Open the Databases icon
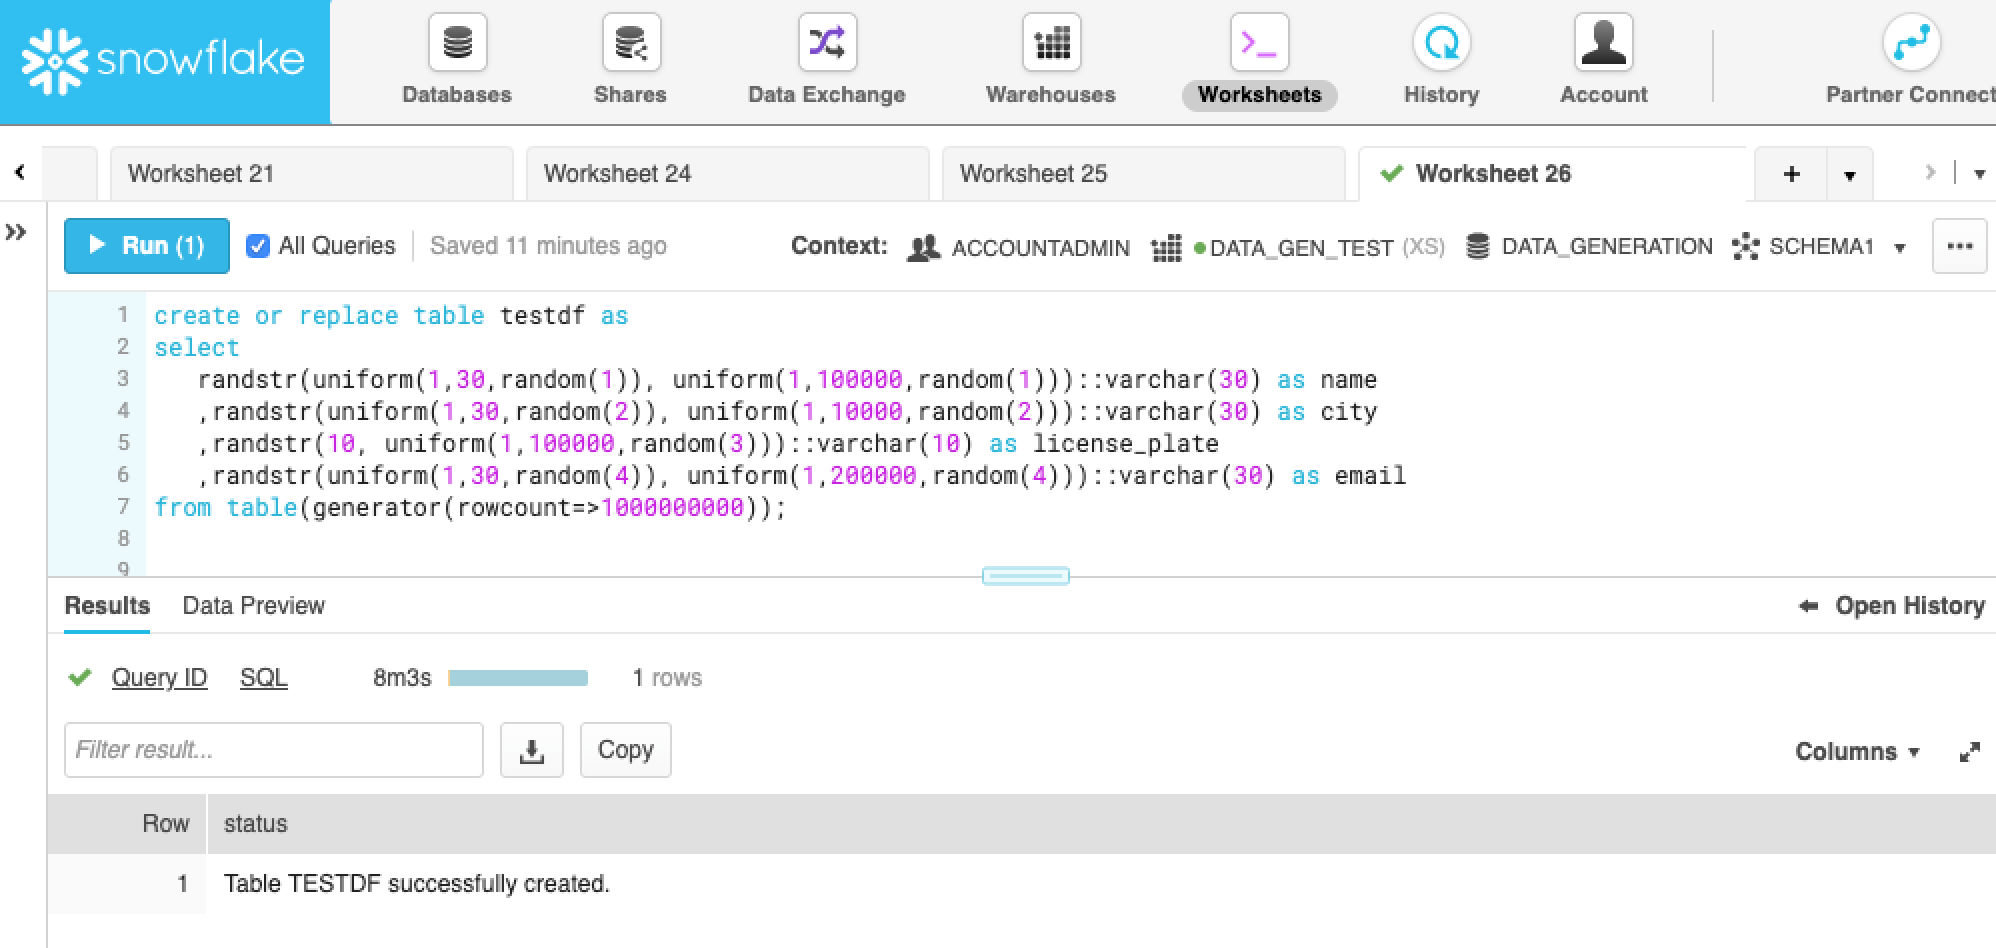 457,44
